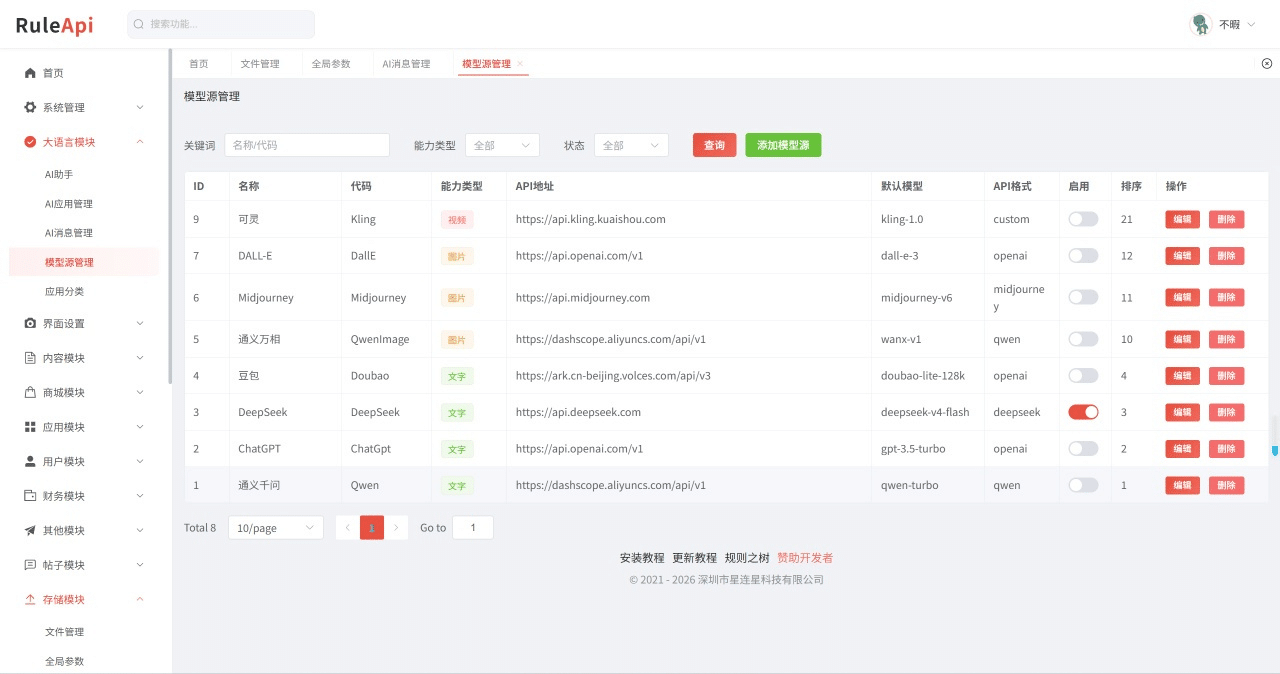Click the person icon for 用户模块
Screen dimensions: 1280x674
pyautogui.click(x=30, y=461)
